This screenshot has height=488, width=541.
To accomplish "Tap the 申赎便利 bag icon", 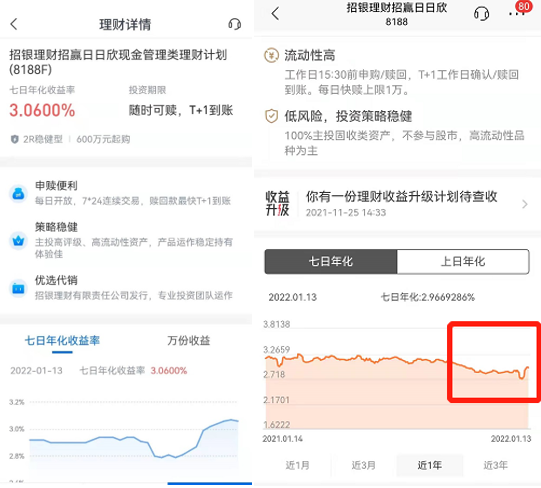I will click(18, 194).
